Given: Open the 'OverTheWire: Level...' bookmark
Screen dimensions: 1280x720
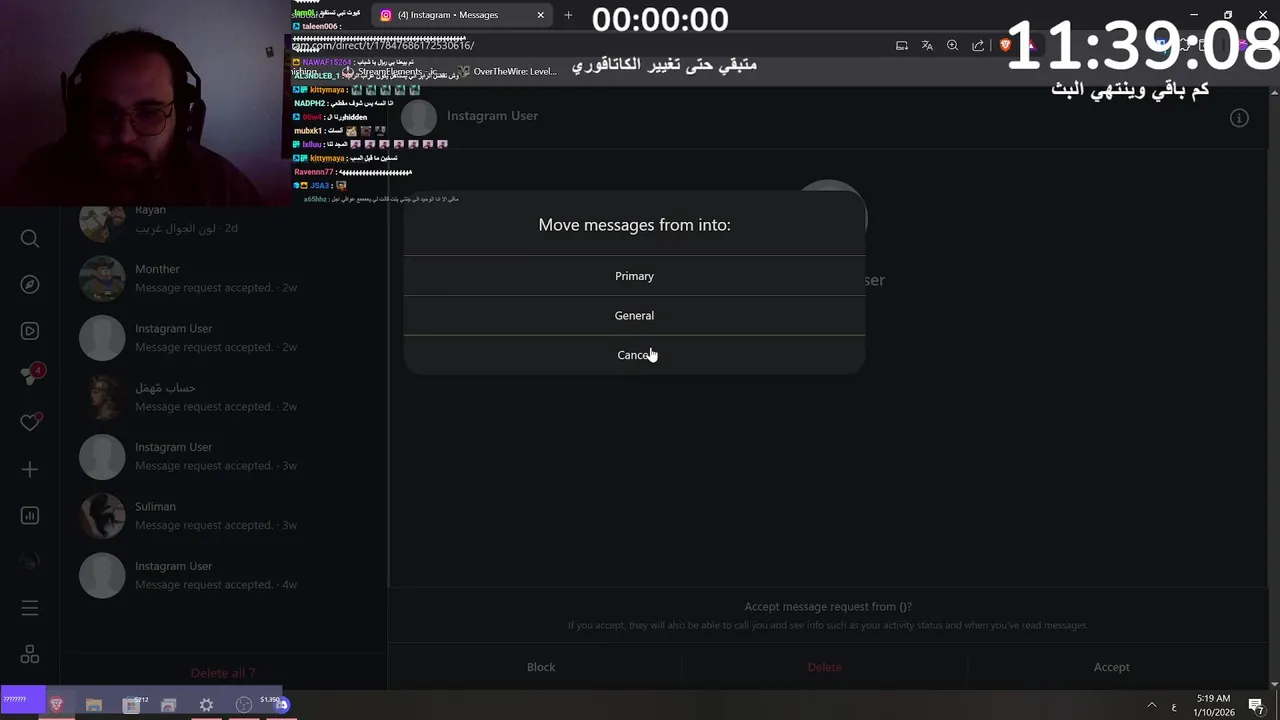Looking at the screenshot, I should (x=508, y=72).
